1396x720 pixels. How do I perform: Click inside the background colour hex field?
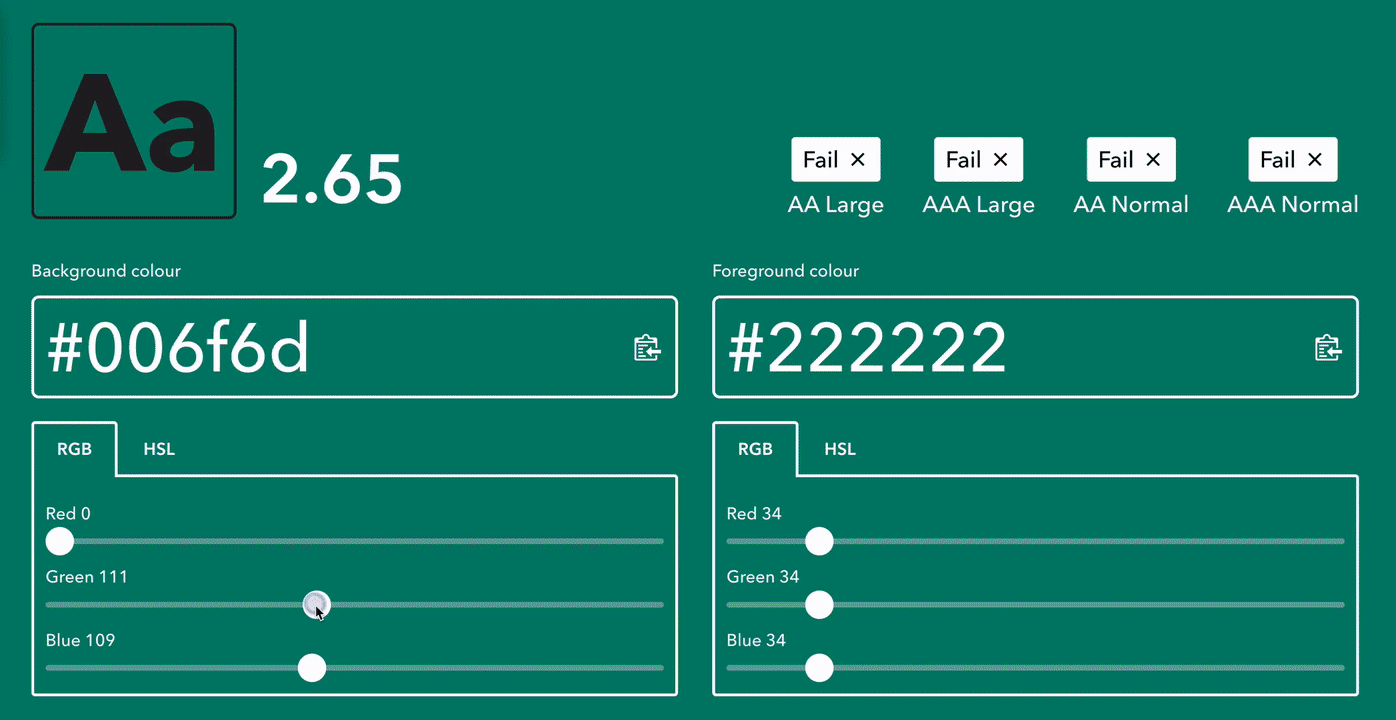(300, 347)
